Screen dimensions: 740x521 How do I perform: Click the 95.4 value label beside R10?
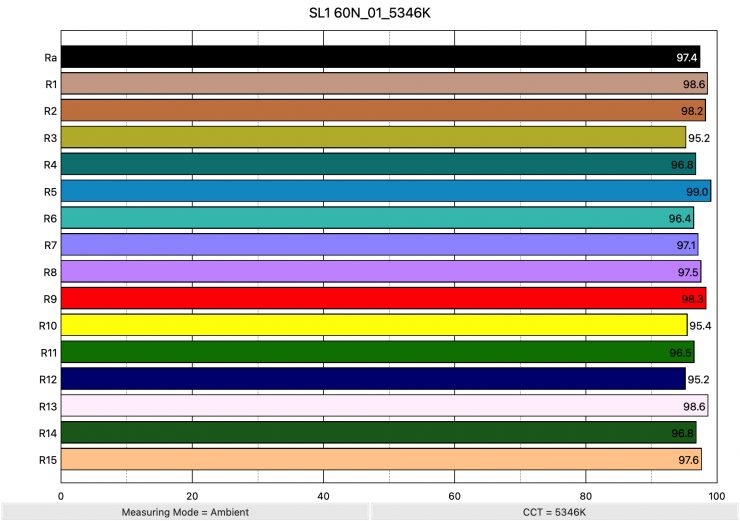(x=700, y=326)
